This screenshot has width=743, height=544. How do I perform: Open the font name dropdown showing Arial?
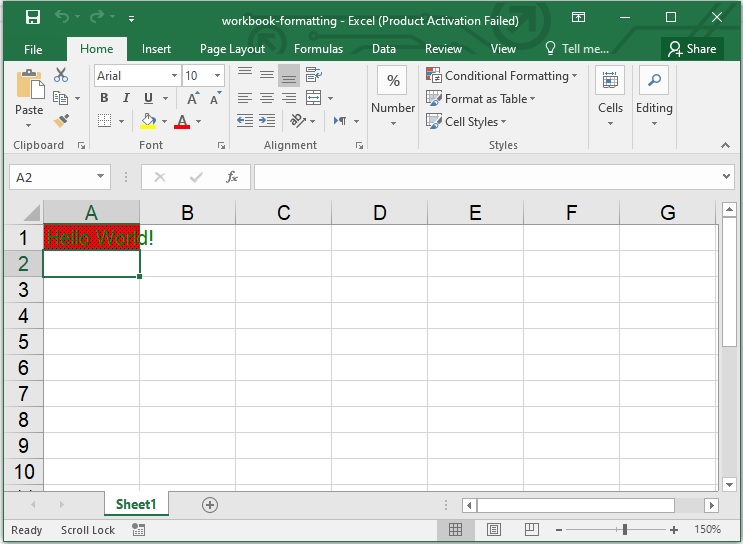tap(174, 75)
